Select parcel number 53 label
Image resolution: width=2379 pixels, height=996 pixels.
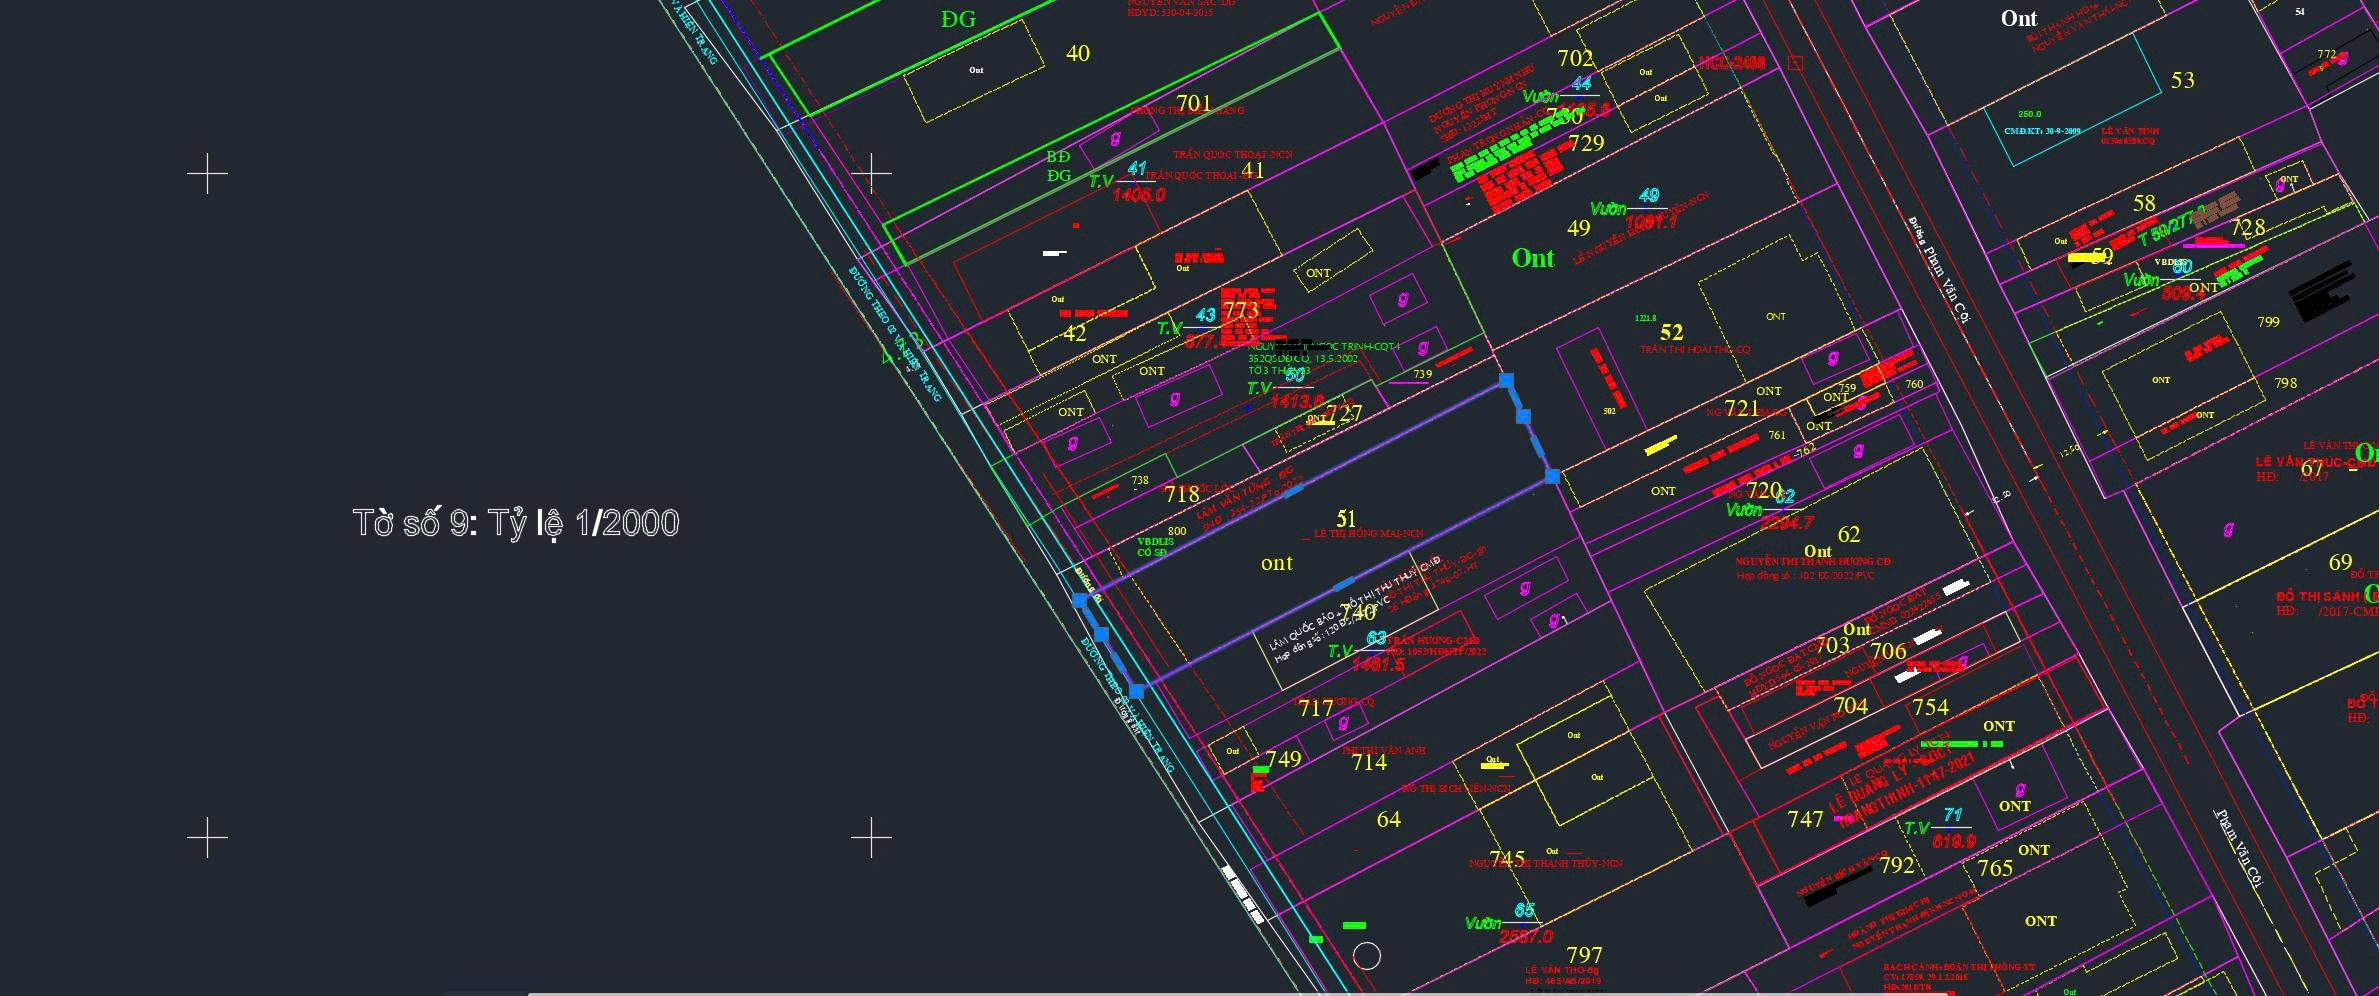[2182, 80]
